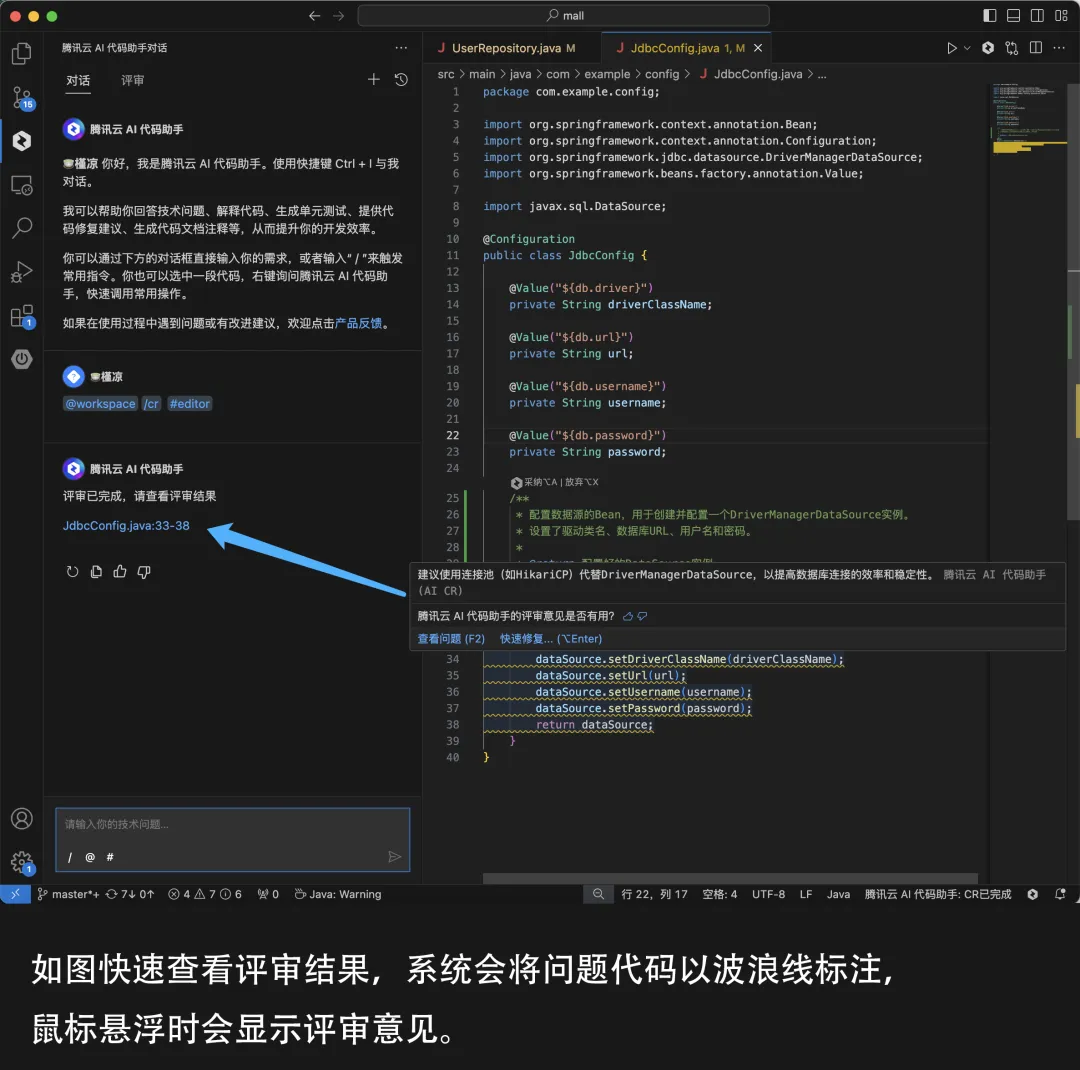1080x1070 pixels.
Task: Customize layout icon in title bar
Action: (1061, 15)
